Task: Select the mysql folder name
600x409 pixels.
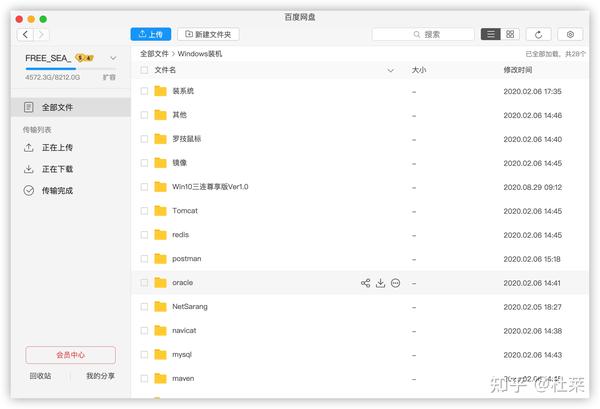Action: tap(182, 355)
